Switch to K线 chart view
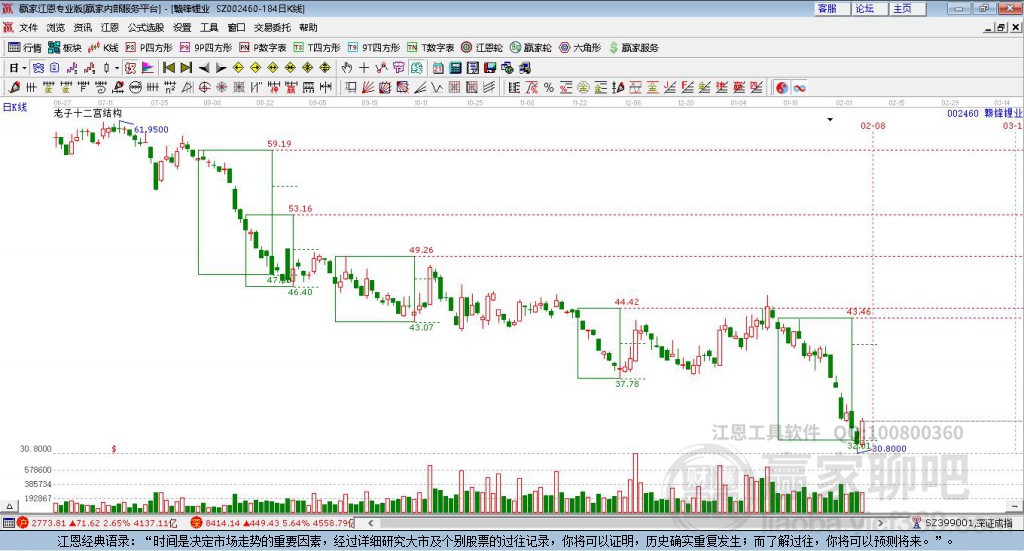 103,48
